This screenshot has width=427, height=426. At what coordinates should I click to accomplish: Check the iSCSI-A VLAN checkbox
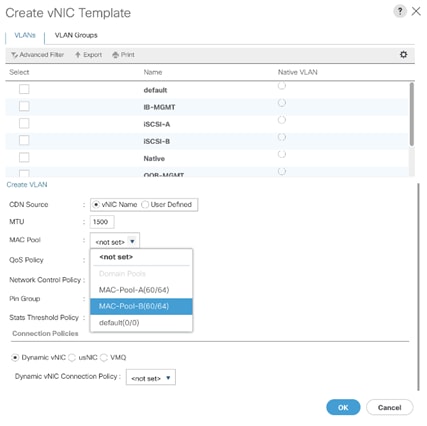tap(24, 123)
